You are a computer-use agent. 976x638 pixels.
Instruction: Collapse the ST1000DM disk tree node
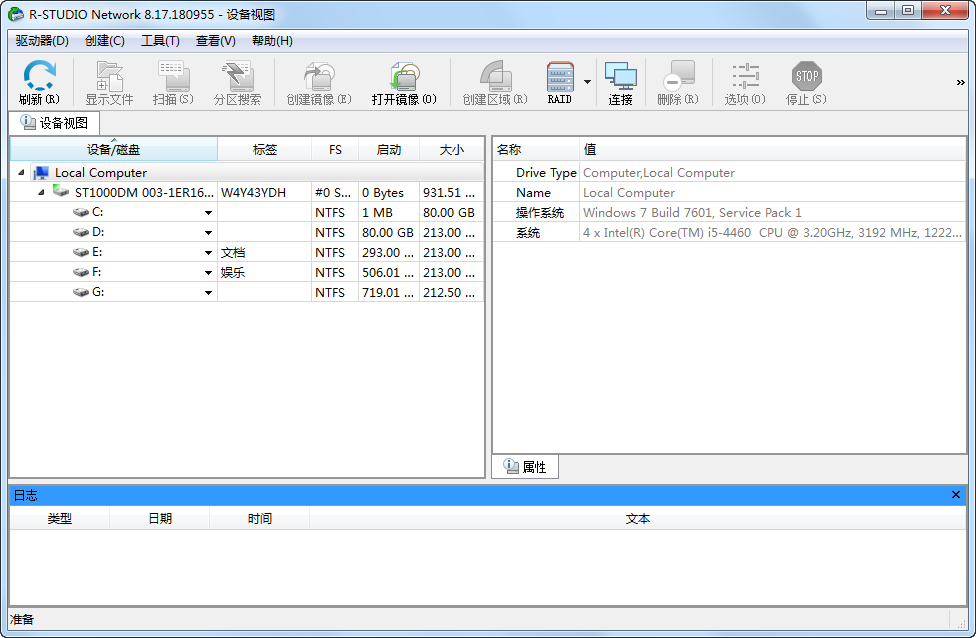coord(41,192)
